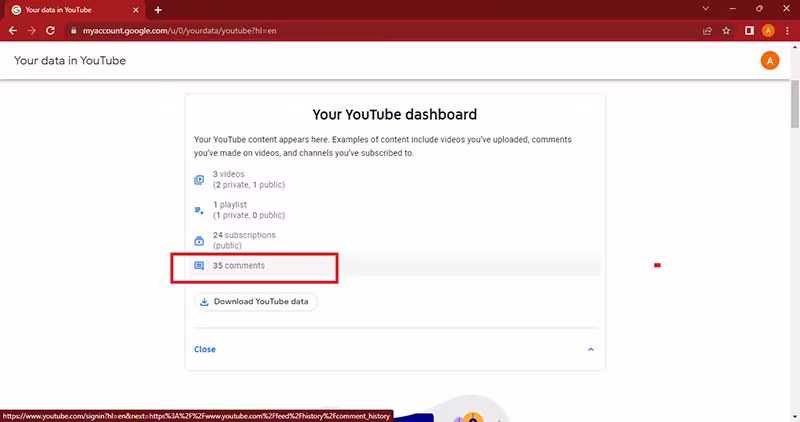Viewport: 800px width, 422px height.
Task: Open the tab search dropdown arrow
Action: coord(706,9)
